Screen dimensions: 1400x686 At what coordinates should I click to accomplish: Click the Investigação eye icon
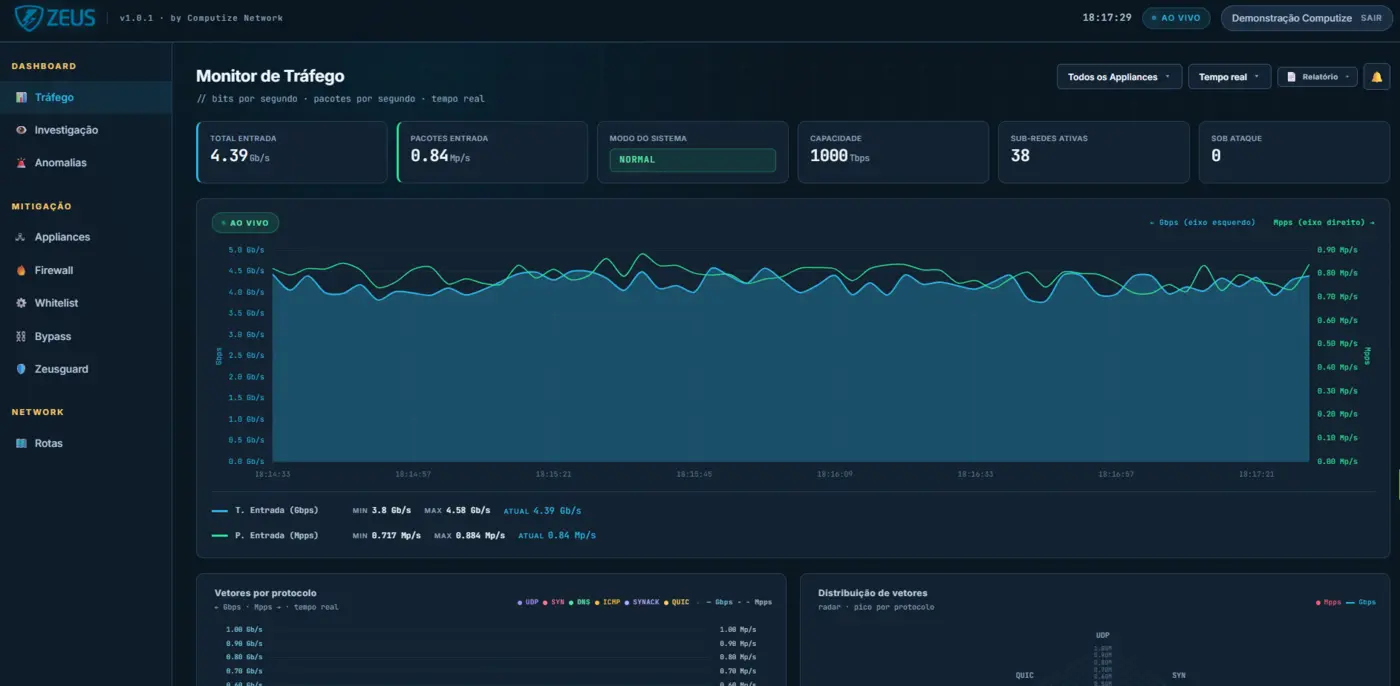[x=21, y=130]
